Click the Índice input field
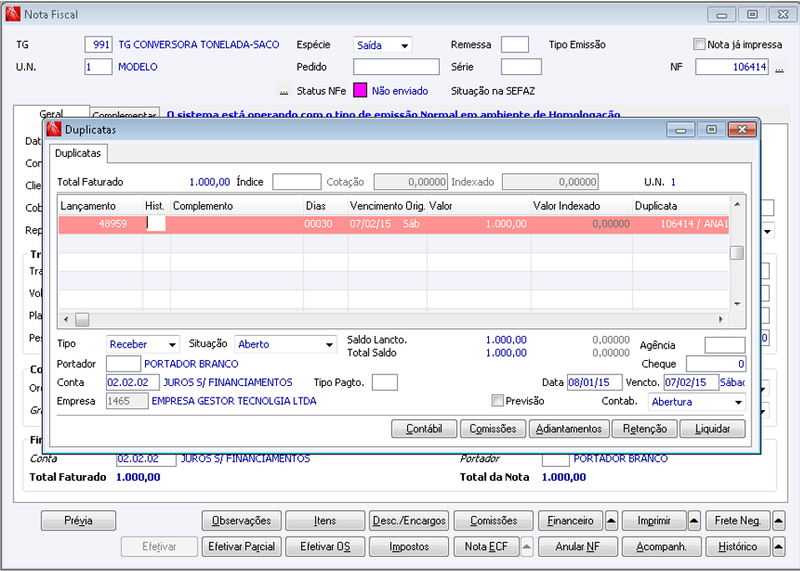Image resolution: width=800 pixels, height=571 pixels. [296, 182]
